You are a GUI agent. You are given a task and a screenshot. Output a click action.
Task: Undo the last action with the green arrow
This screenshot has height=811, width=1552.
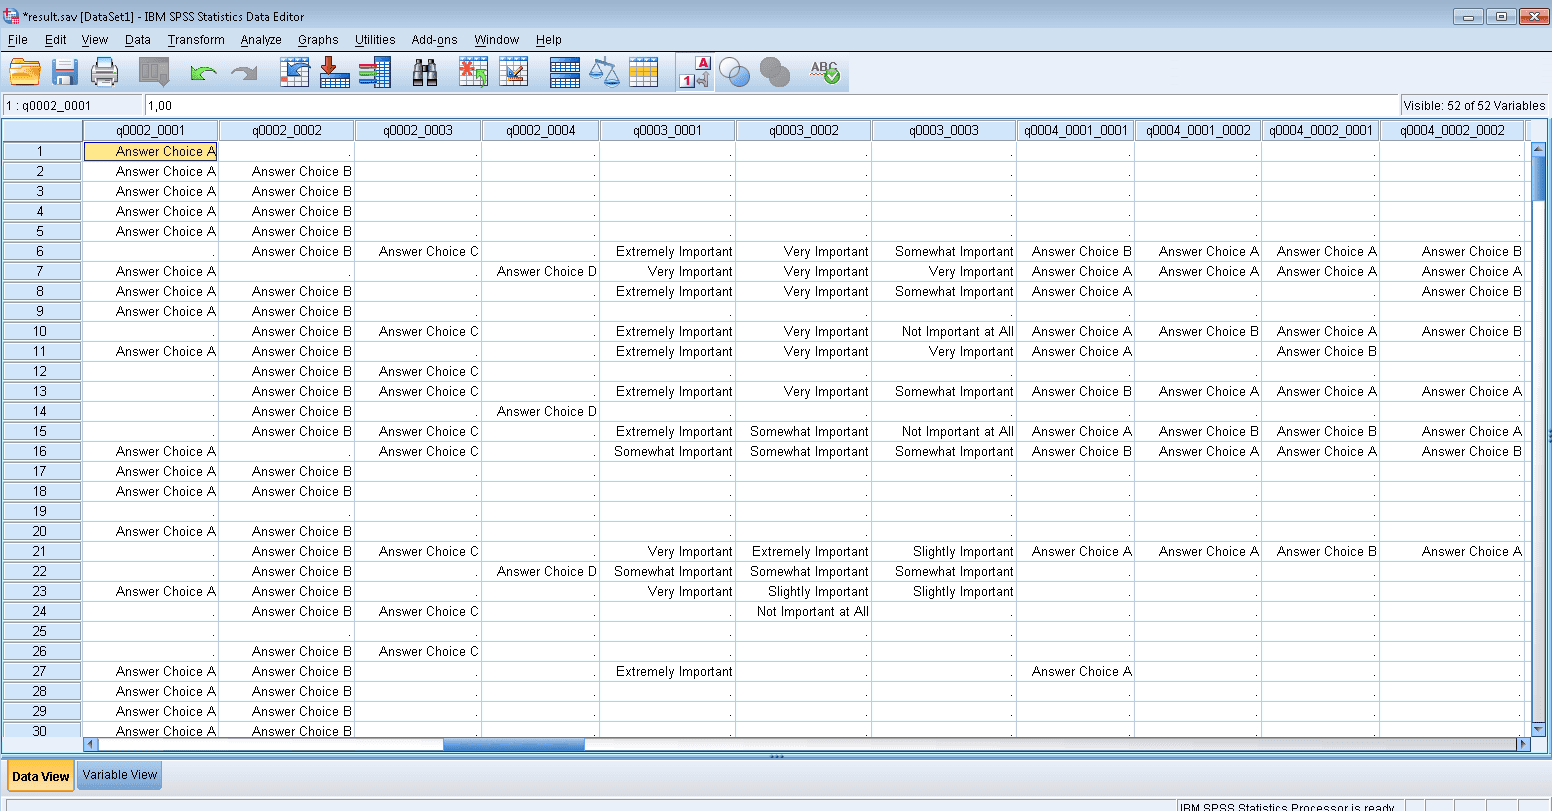[203, 73]
